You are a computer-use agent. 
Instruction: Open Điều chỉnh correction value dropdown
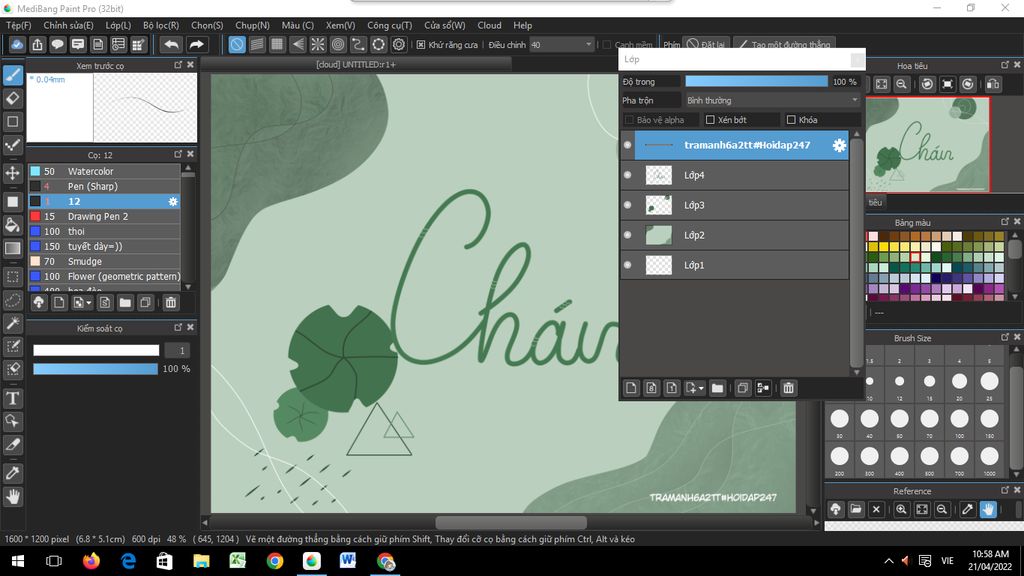click(561, 44)
